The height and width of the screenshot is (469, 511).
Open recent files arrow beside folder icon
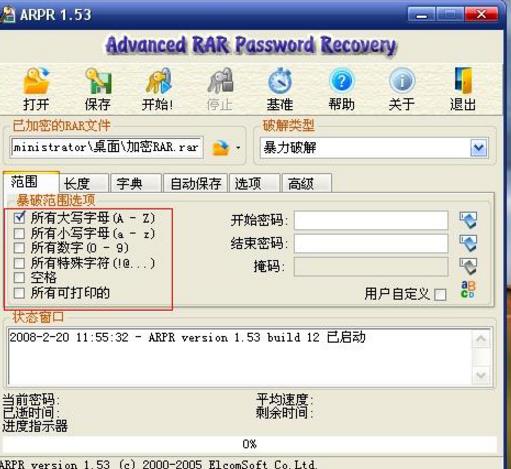[238, 147]
